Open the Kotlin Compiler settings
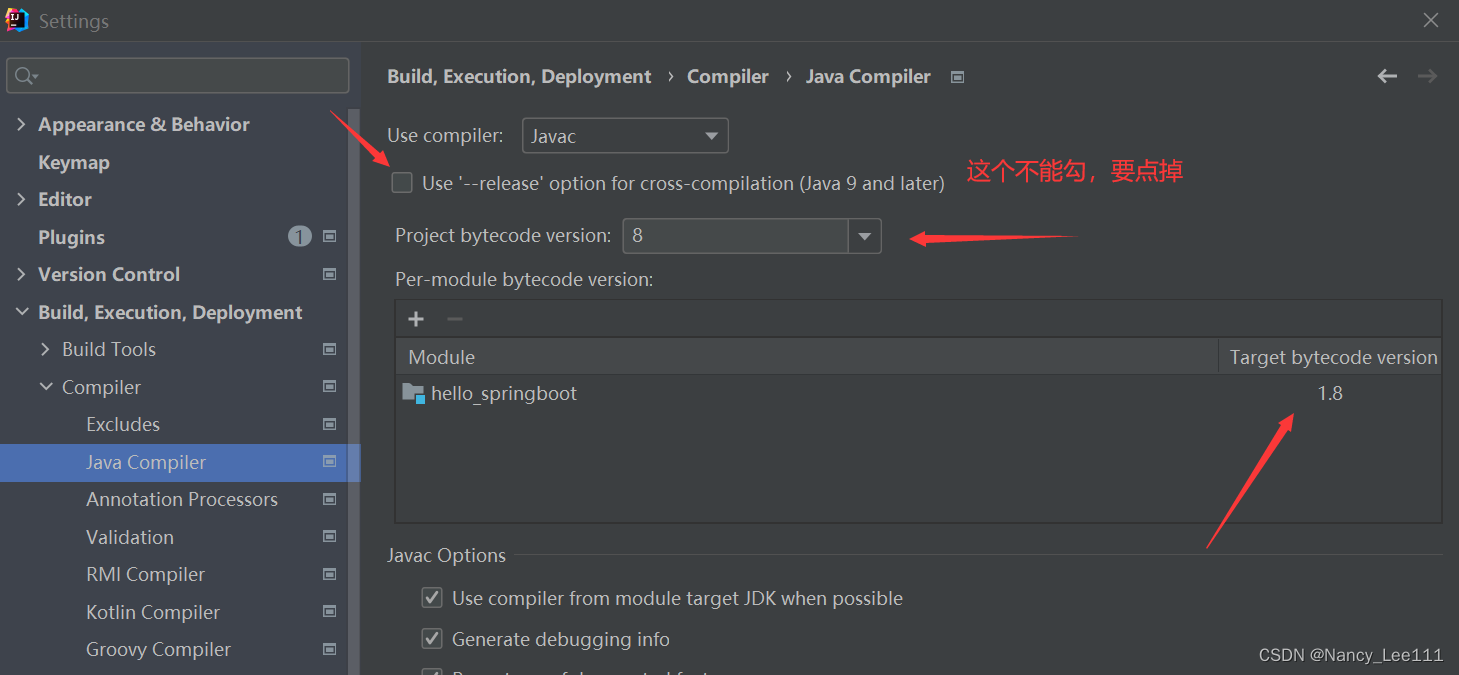This screenshot has width=1459, height=675. tap(152, 611)
